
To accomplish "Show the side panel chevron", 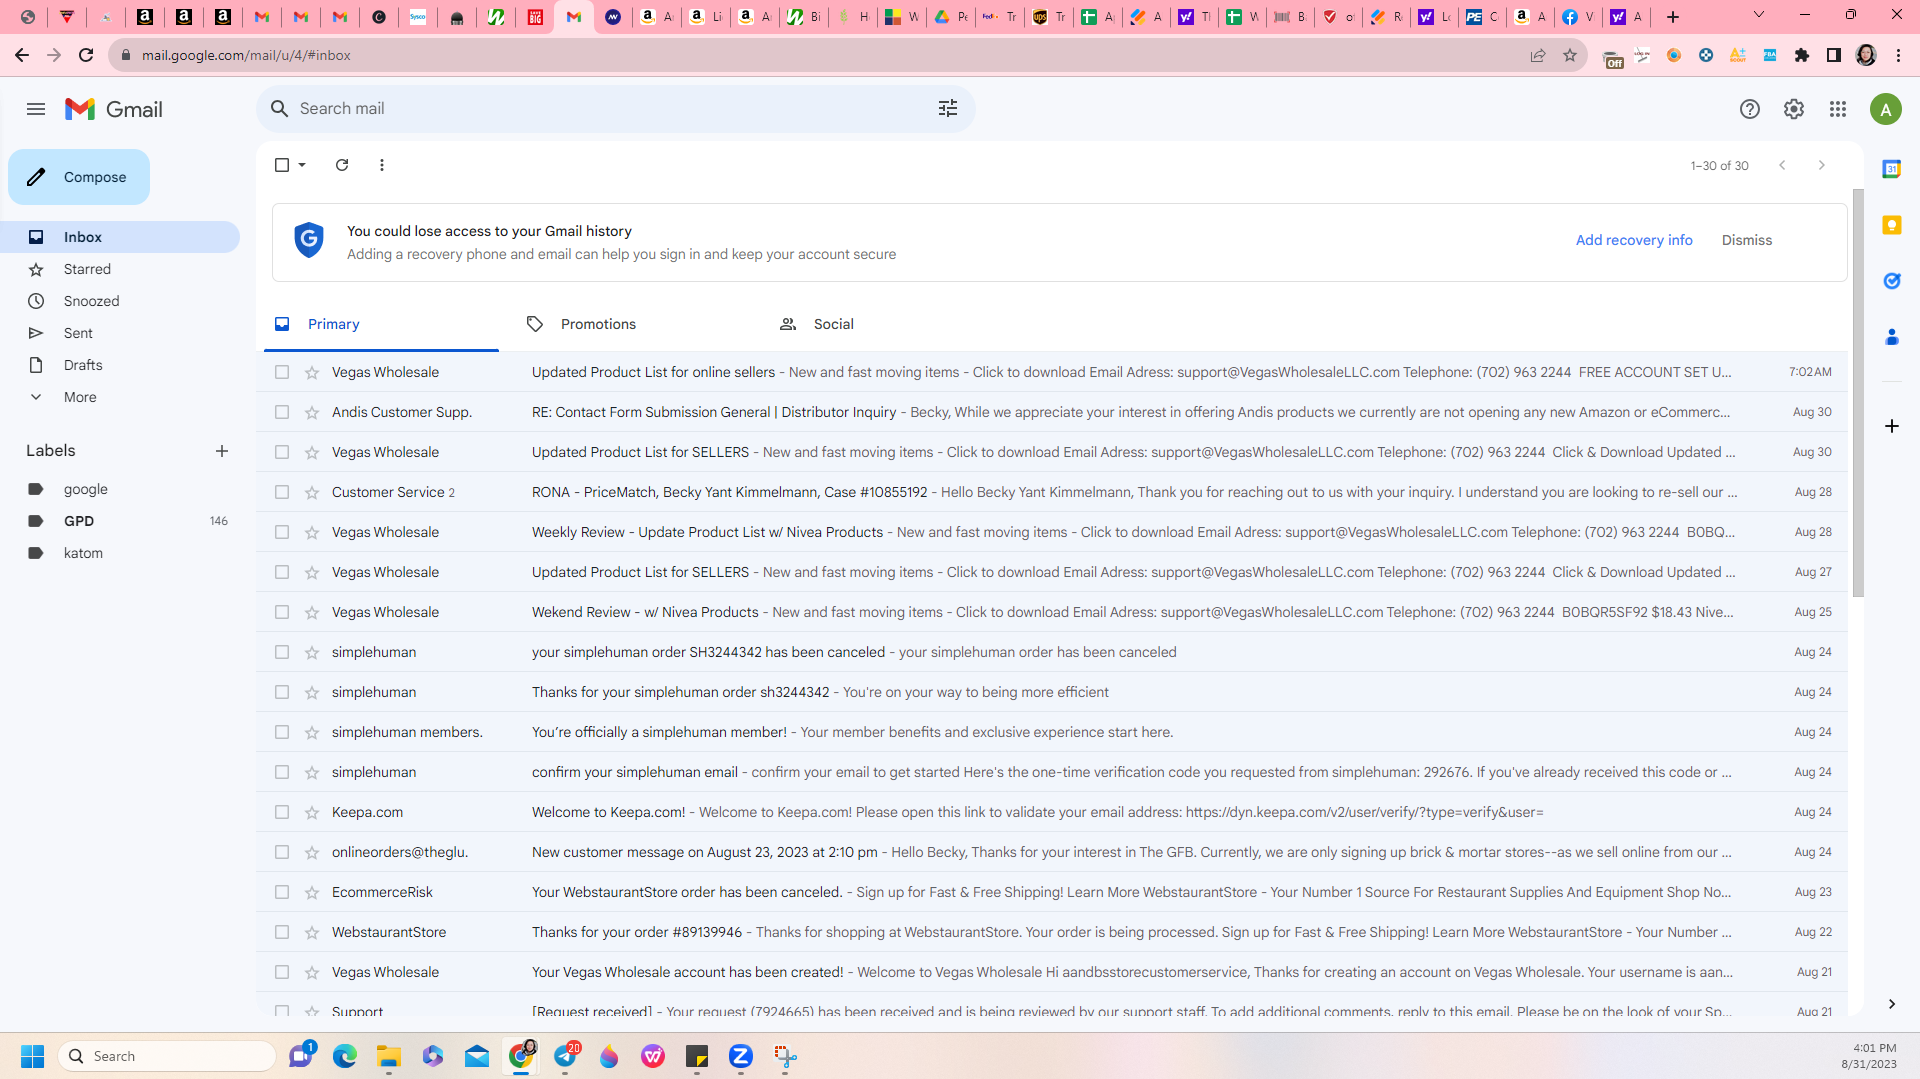I will (x=1892, y=1004).
